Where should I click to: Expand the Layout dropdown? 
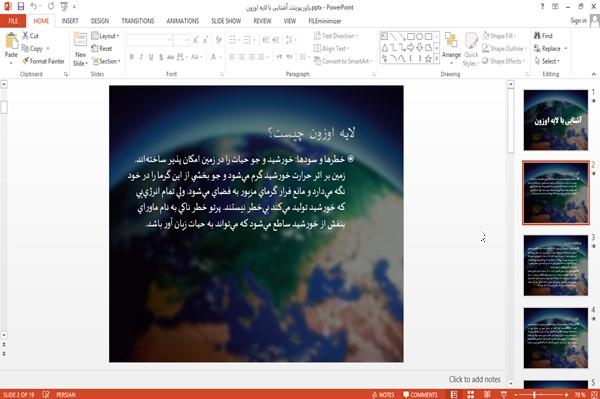(105, 36)
